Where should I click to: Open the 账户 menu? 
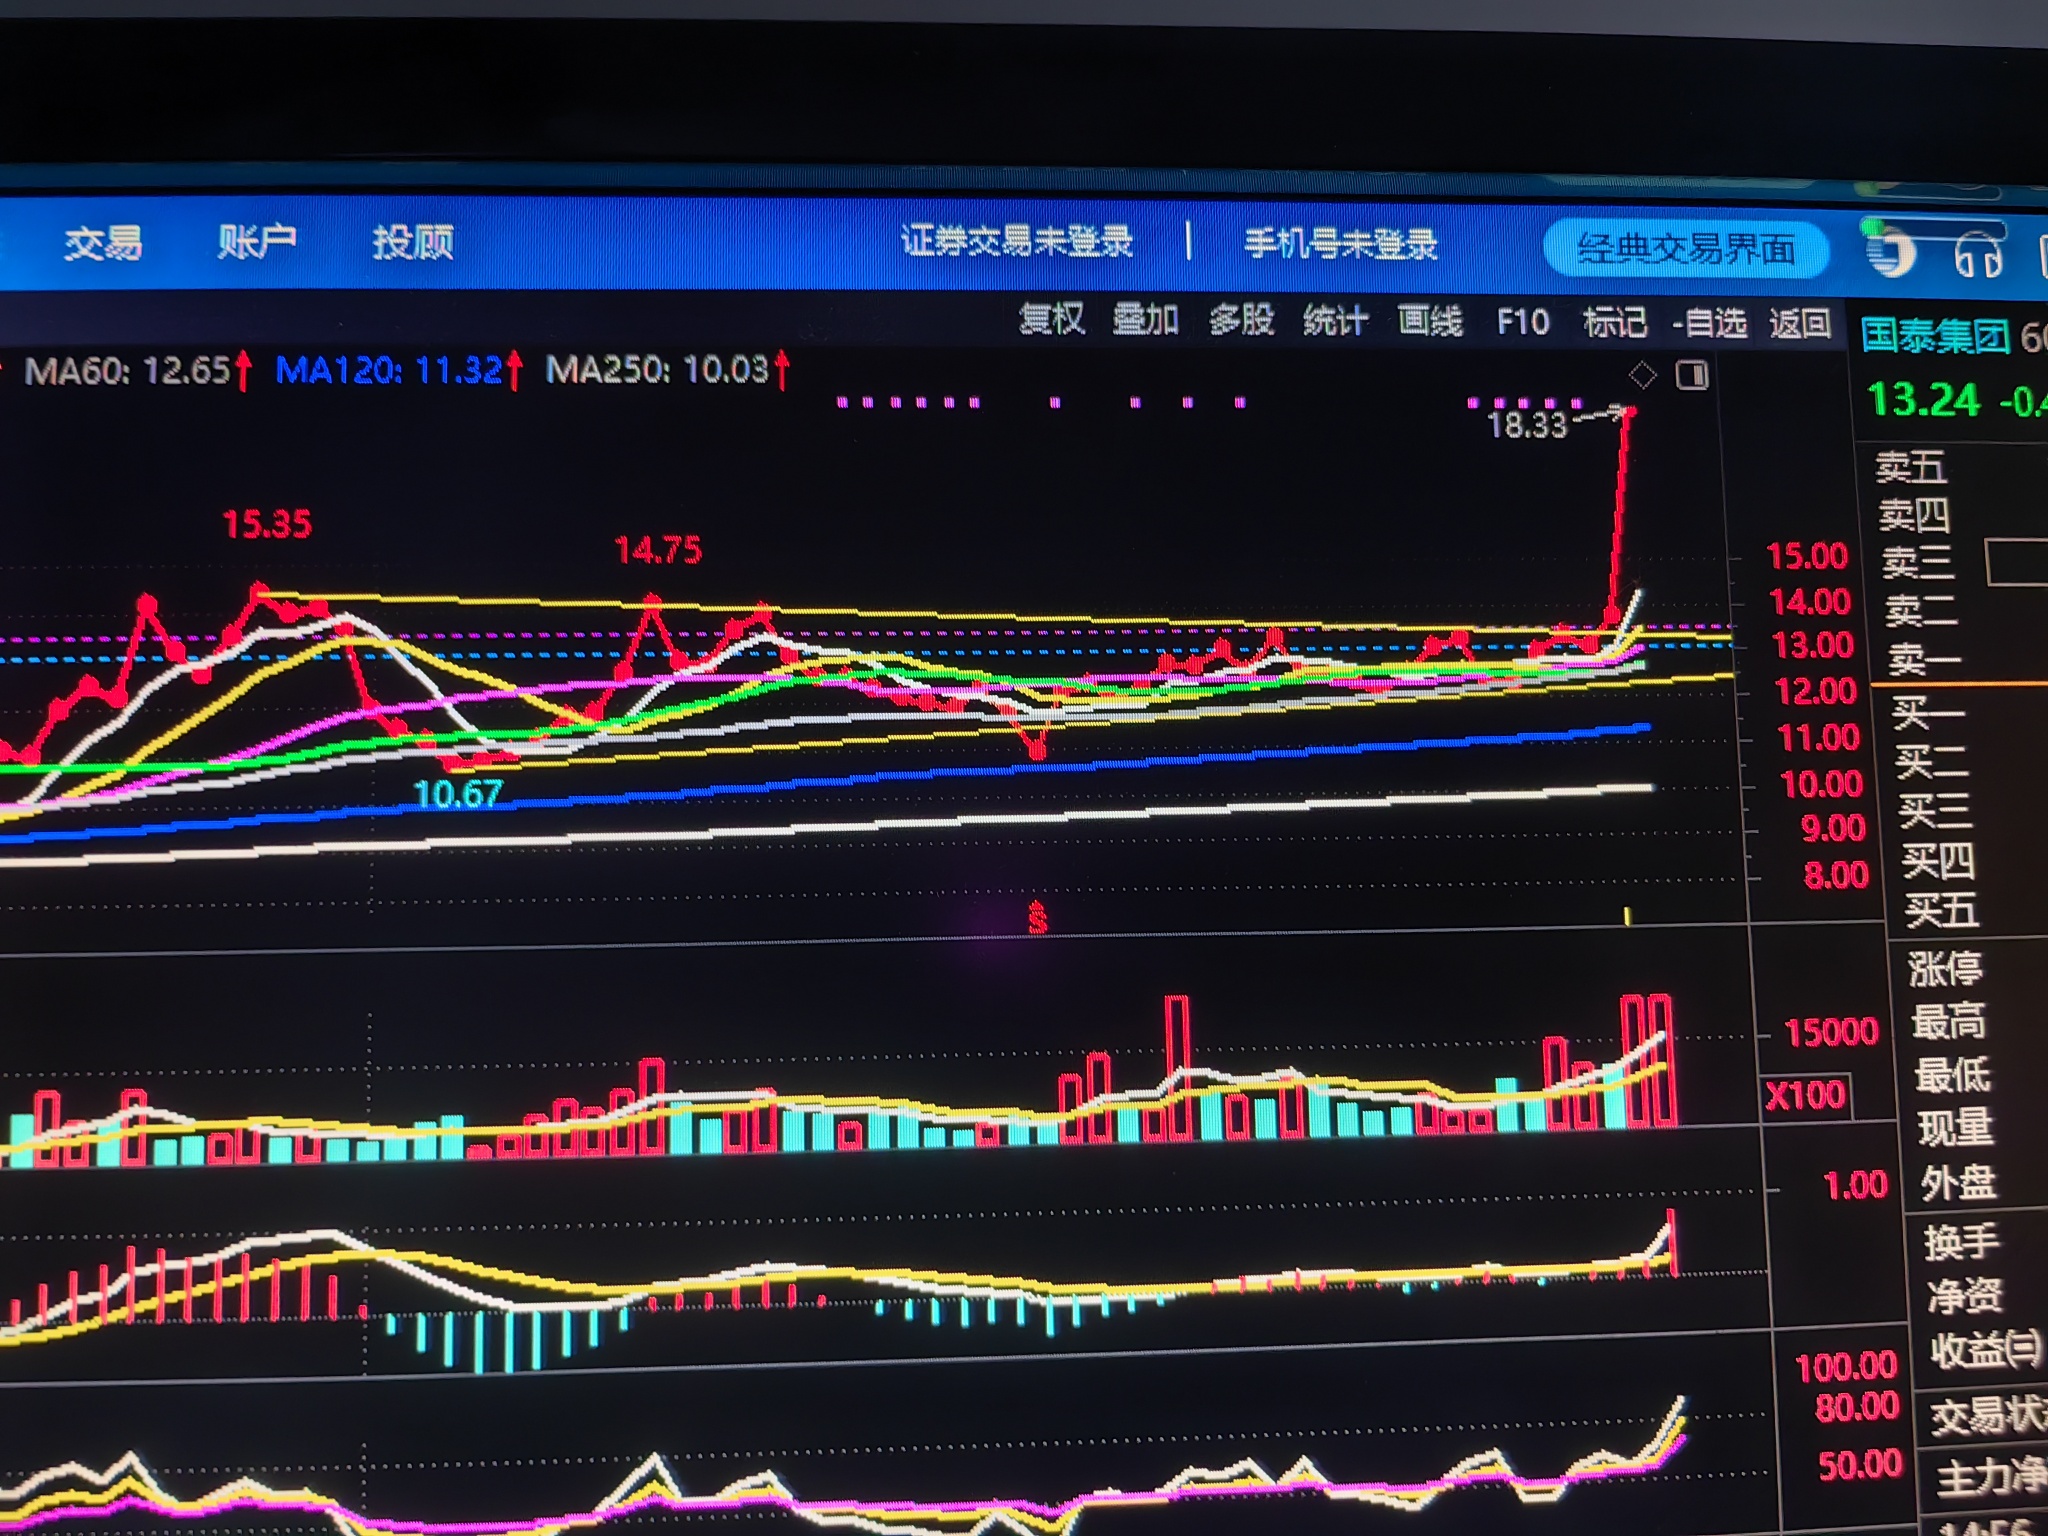click(x=257, y=242)
